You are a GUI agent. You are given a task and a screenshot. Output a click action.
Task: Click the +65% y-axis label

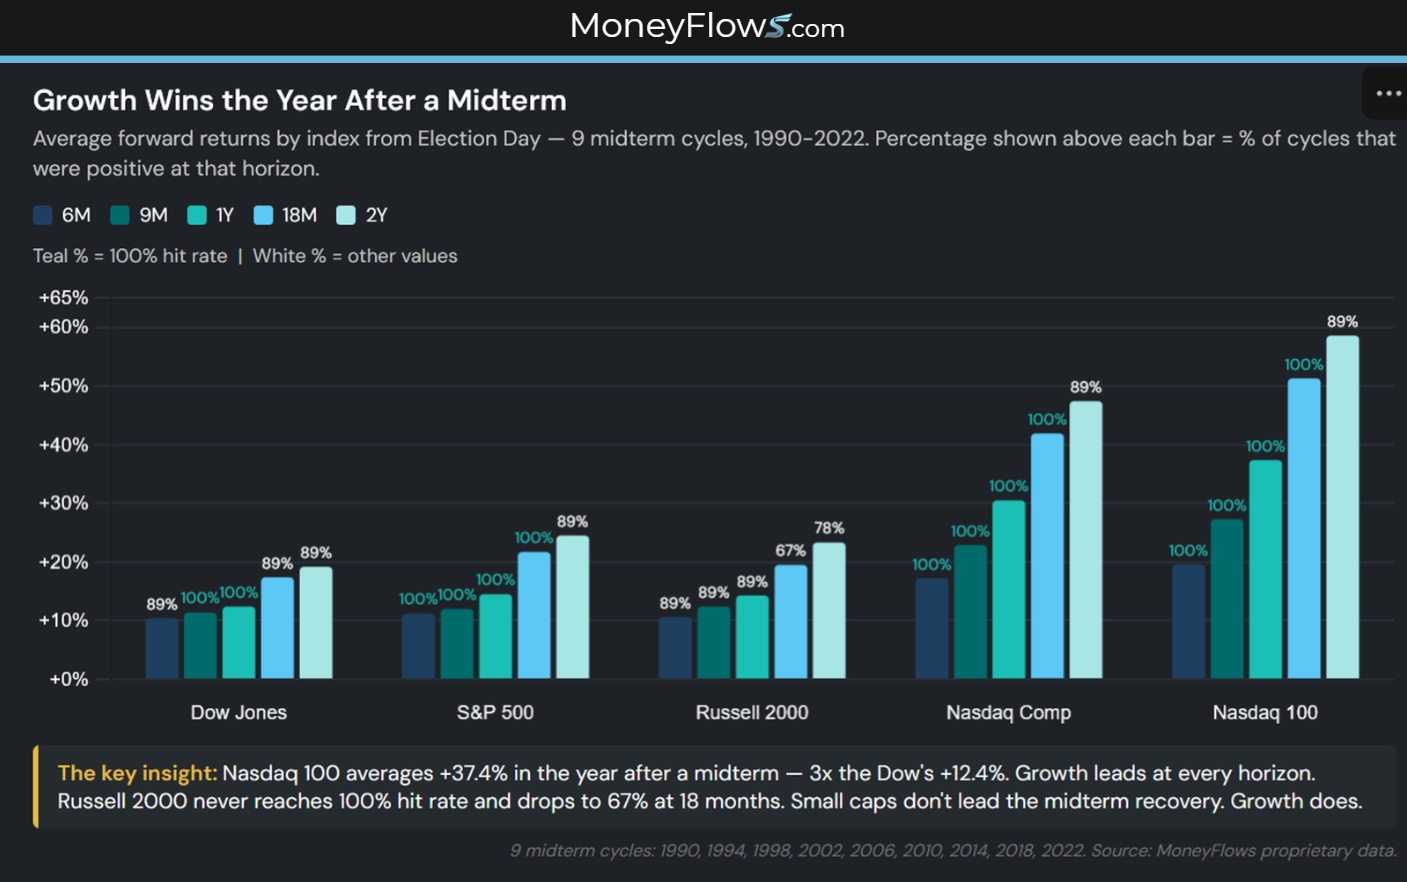point(63,298)
